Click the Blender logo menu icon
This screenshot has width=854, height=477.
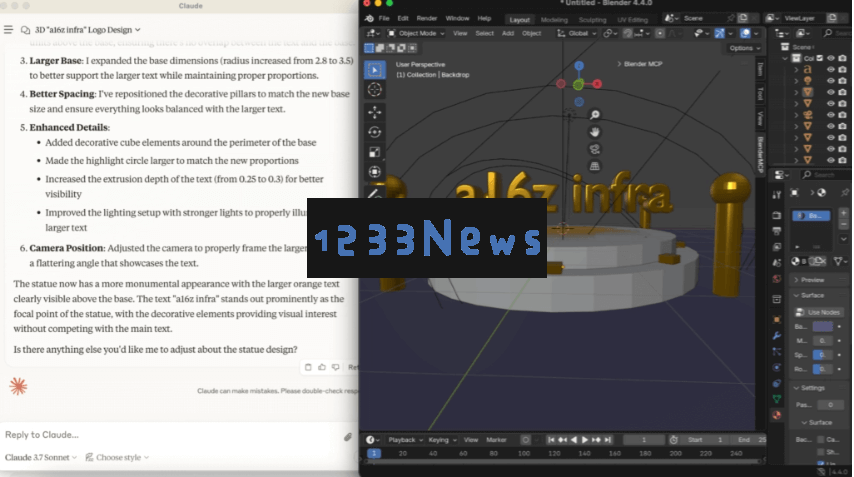pyautogui.click(x=369, y=18)
